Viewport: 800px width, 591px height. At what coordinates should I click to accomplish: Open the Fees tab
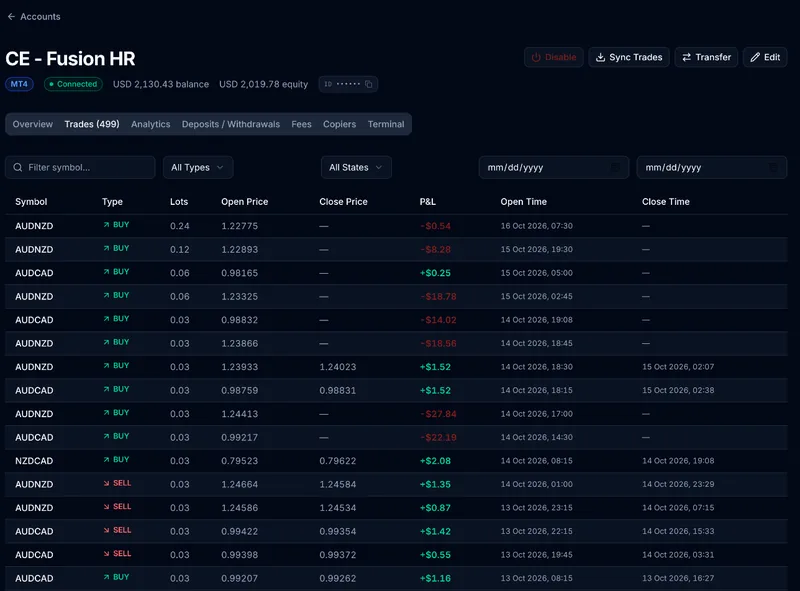point(302,124)
